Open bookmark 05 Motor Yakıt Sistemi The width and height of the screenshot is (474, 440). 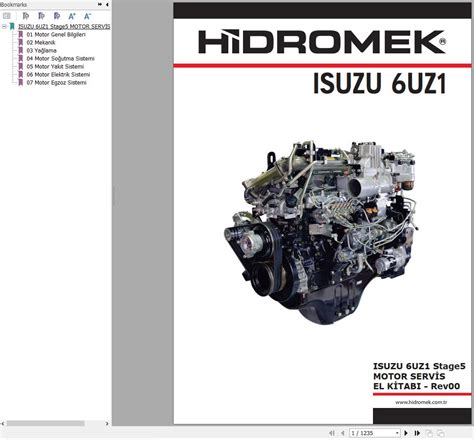pos(55,66)
